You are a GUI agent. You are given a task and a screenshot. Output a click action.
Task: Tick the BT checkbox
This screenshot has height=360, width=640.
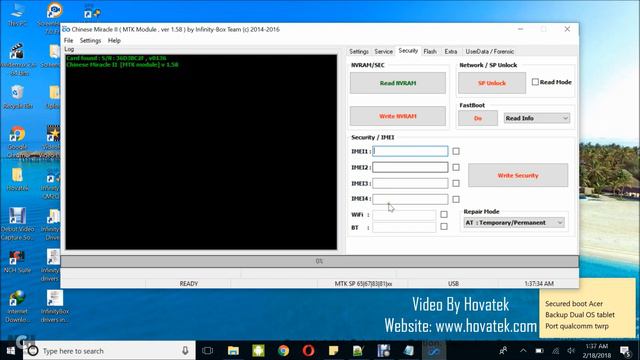444,227
